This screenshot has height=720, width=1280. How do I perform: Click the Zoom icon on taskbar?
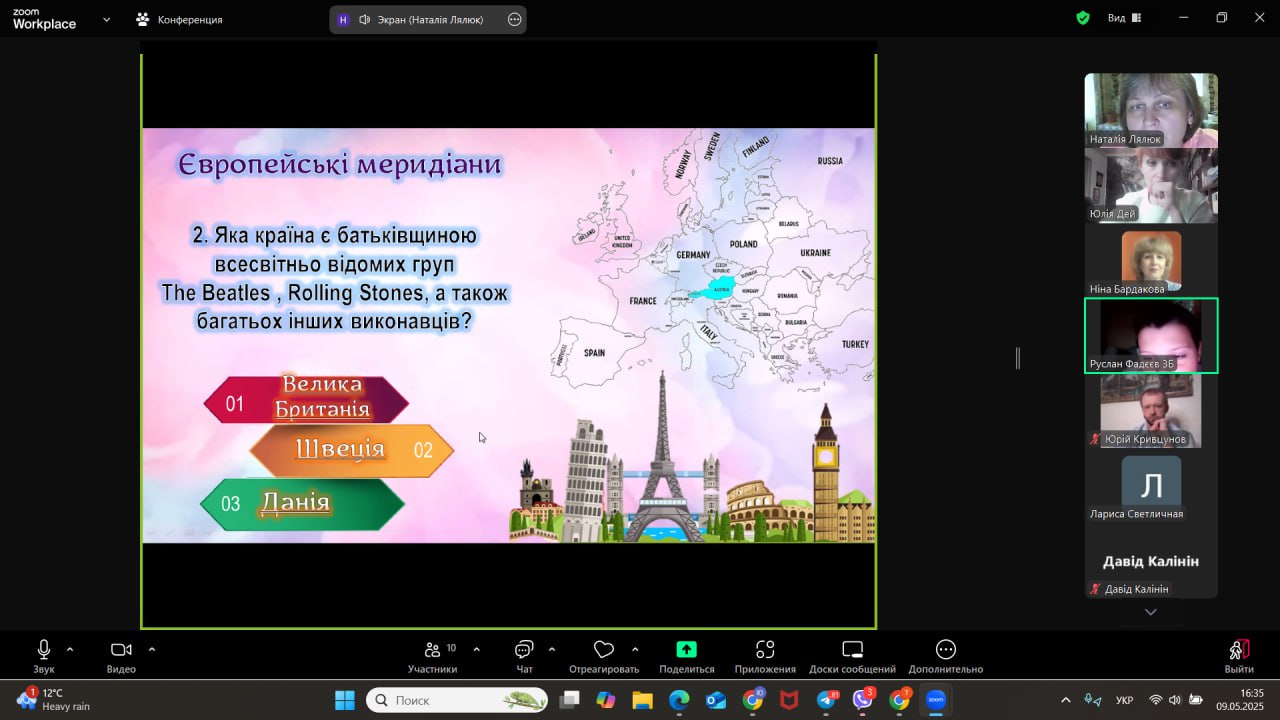tap(936, 700)
